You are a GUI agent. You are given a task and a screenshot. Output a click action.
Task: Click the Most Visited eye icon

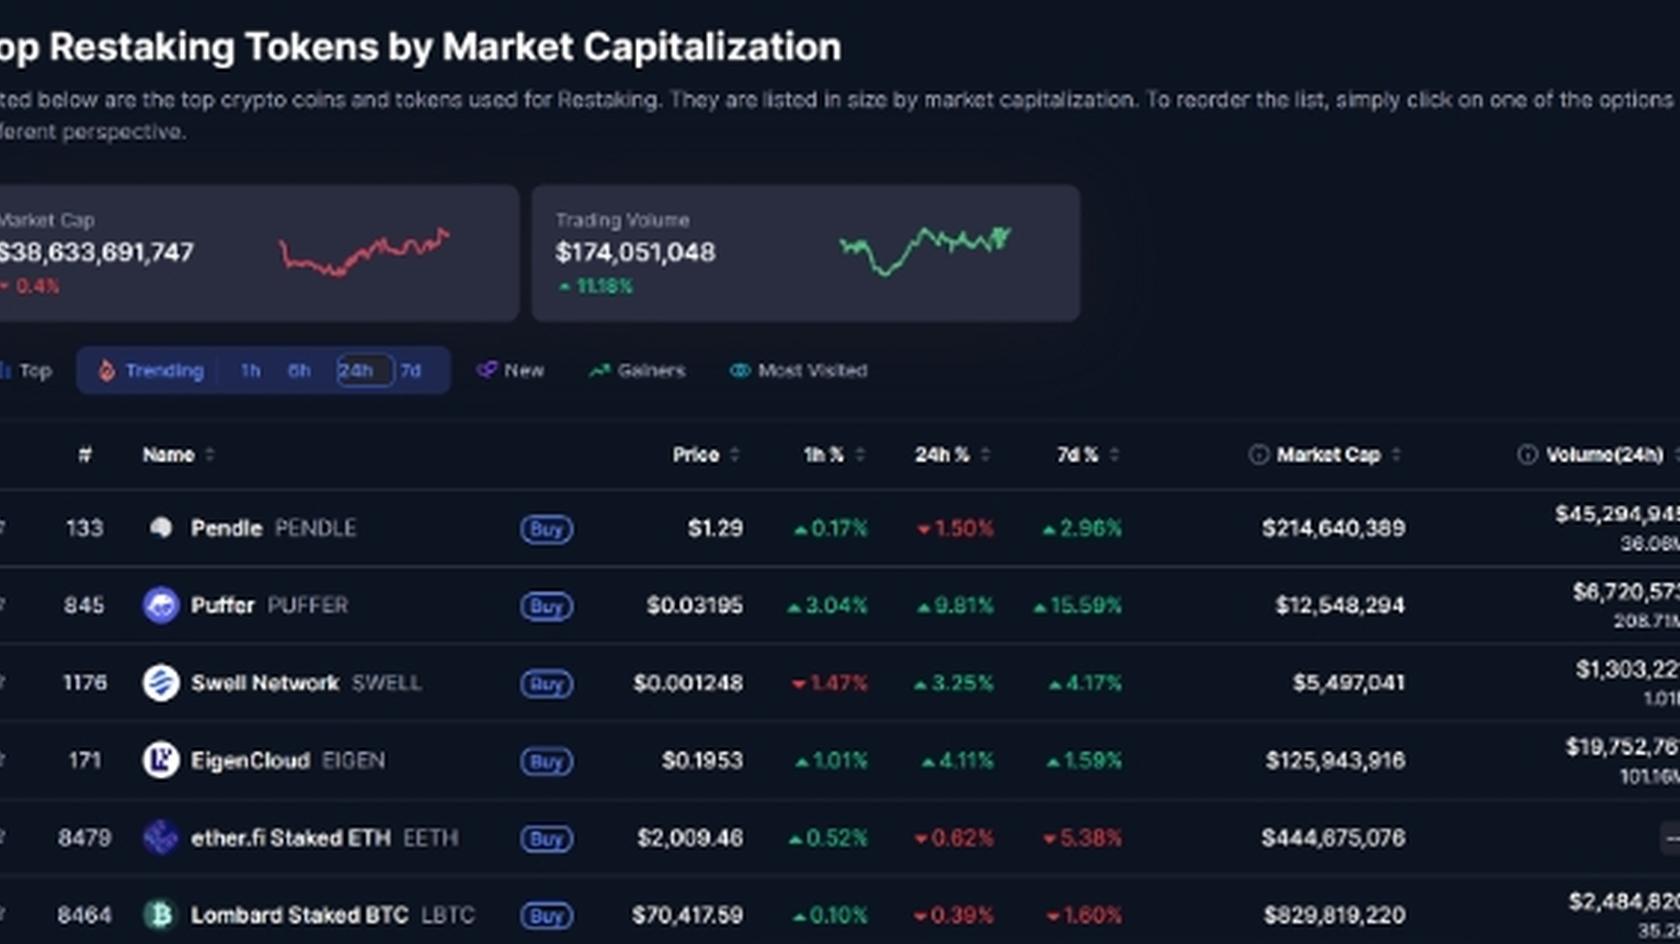[739, 370]
